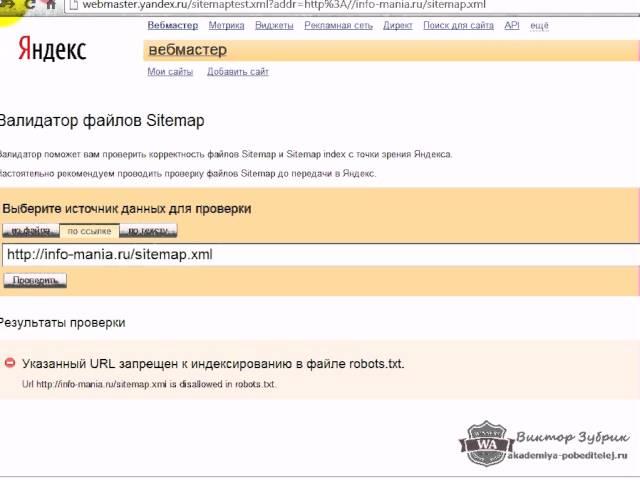
Task: Open the Рекламная сеть link
Action: tap(338, 25)
